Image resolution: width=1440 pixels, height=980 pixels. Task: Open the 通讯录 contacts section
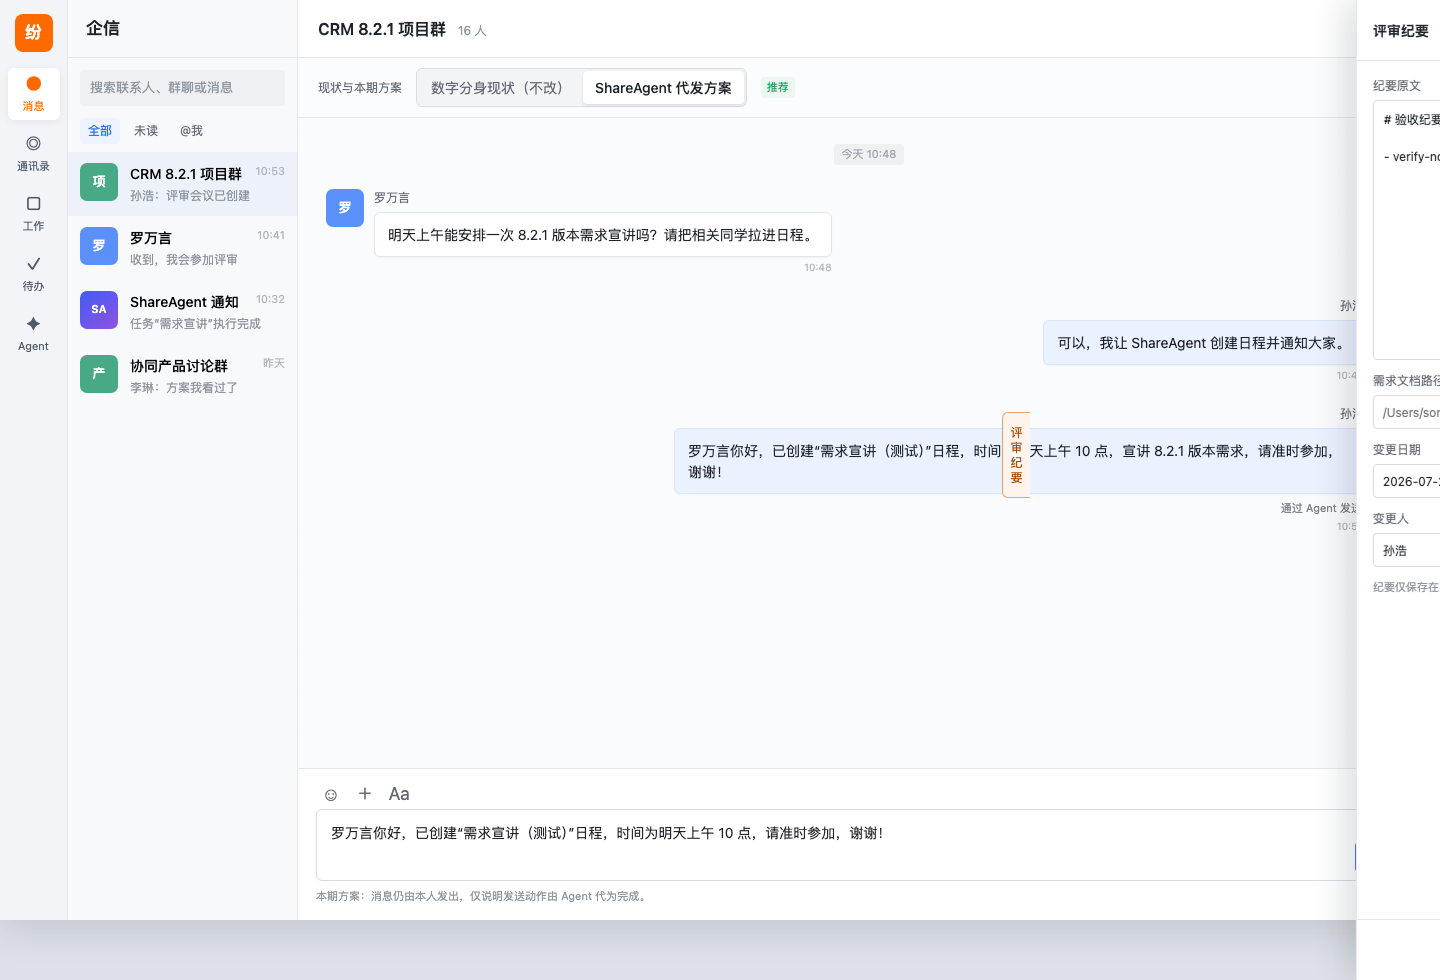pos(34,154)
